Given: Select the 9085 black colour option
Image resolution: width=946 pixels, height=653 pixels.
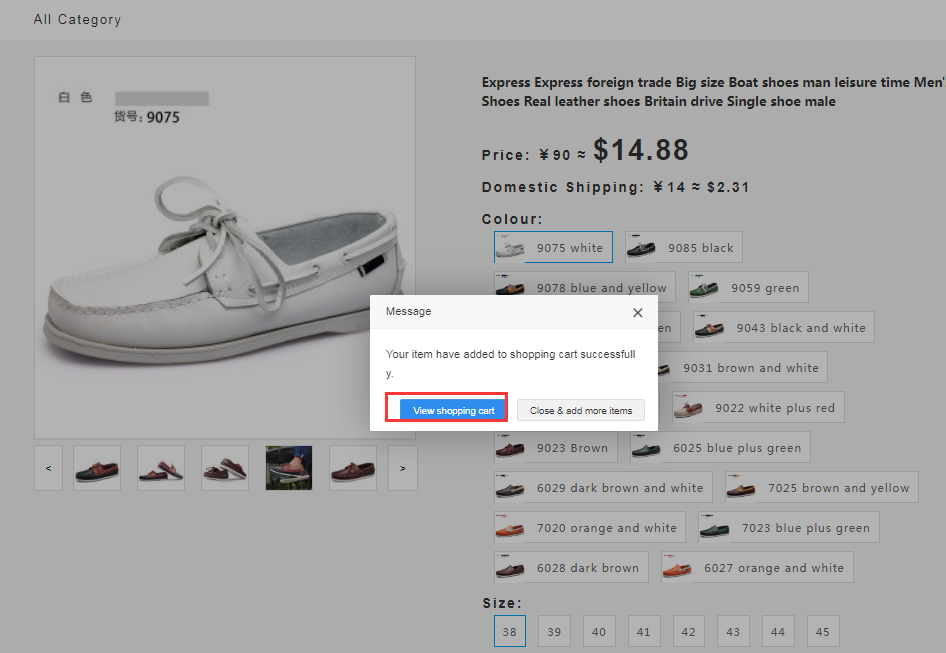Looking at the screenshot, I should [x=684, y=247].
